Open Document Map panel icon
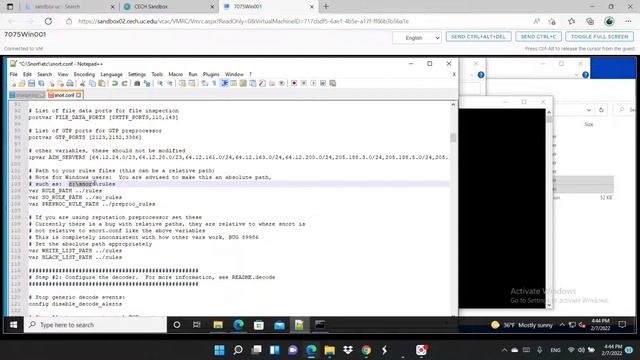This screenshot has height=360, width=640. [x=243, y=83]
